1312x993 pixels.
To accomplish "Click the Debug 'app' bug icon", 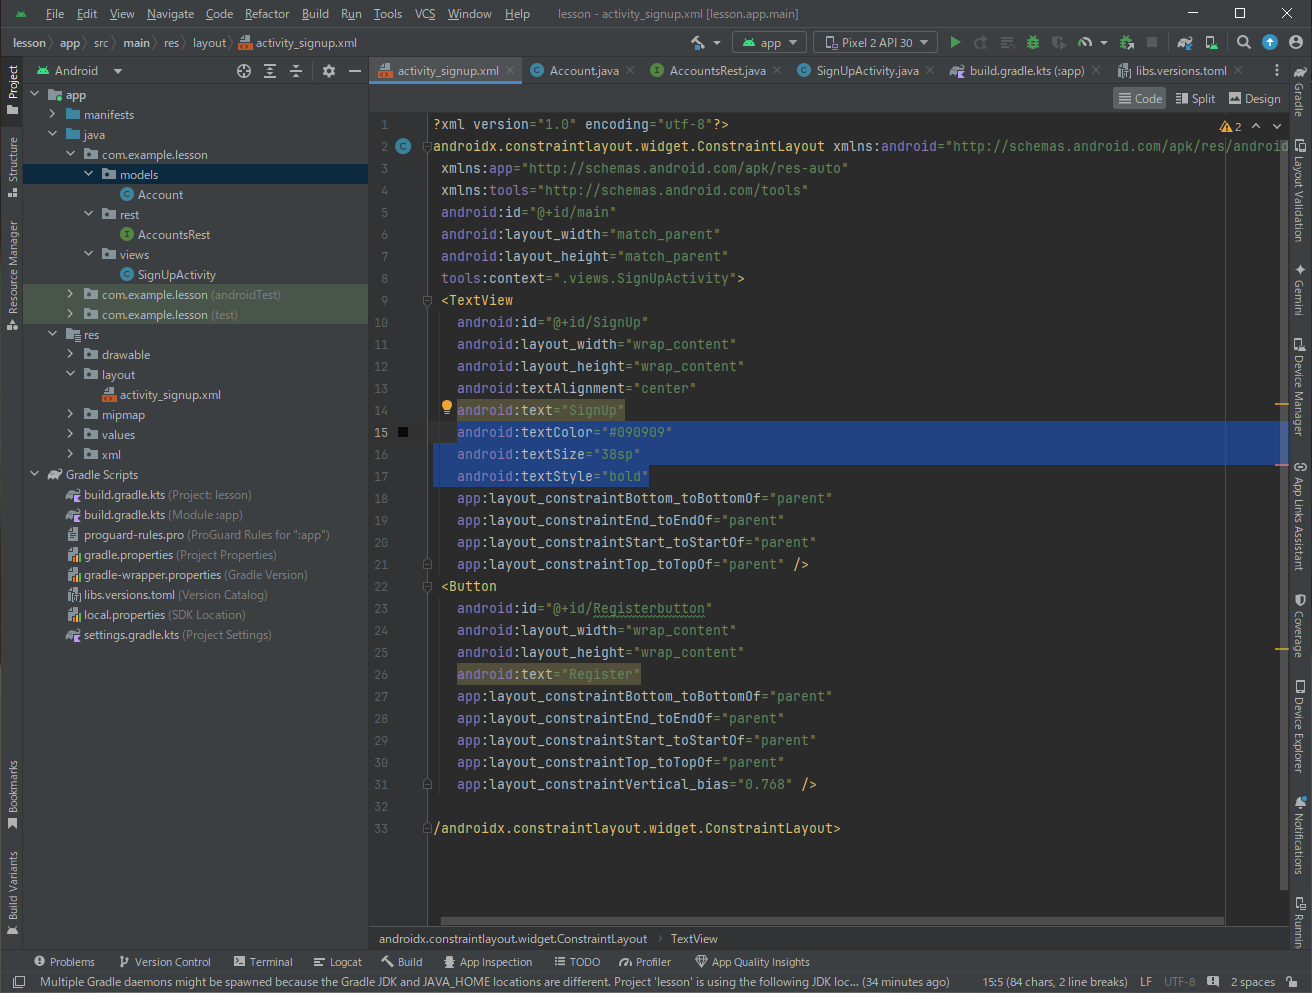I will 1033,43.
